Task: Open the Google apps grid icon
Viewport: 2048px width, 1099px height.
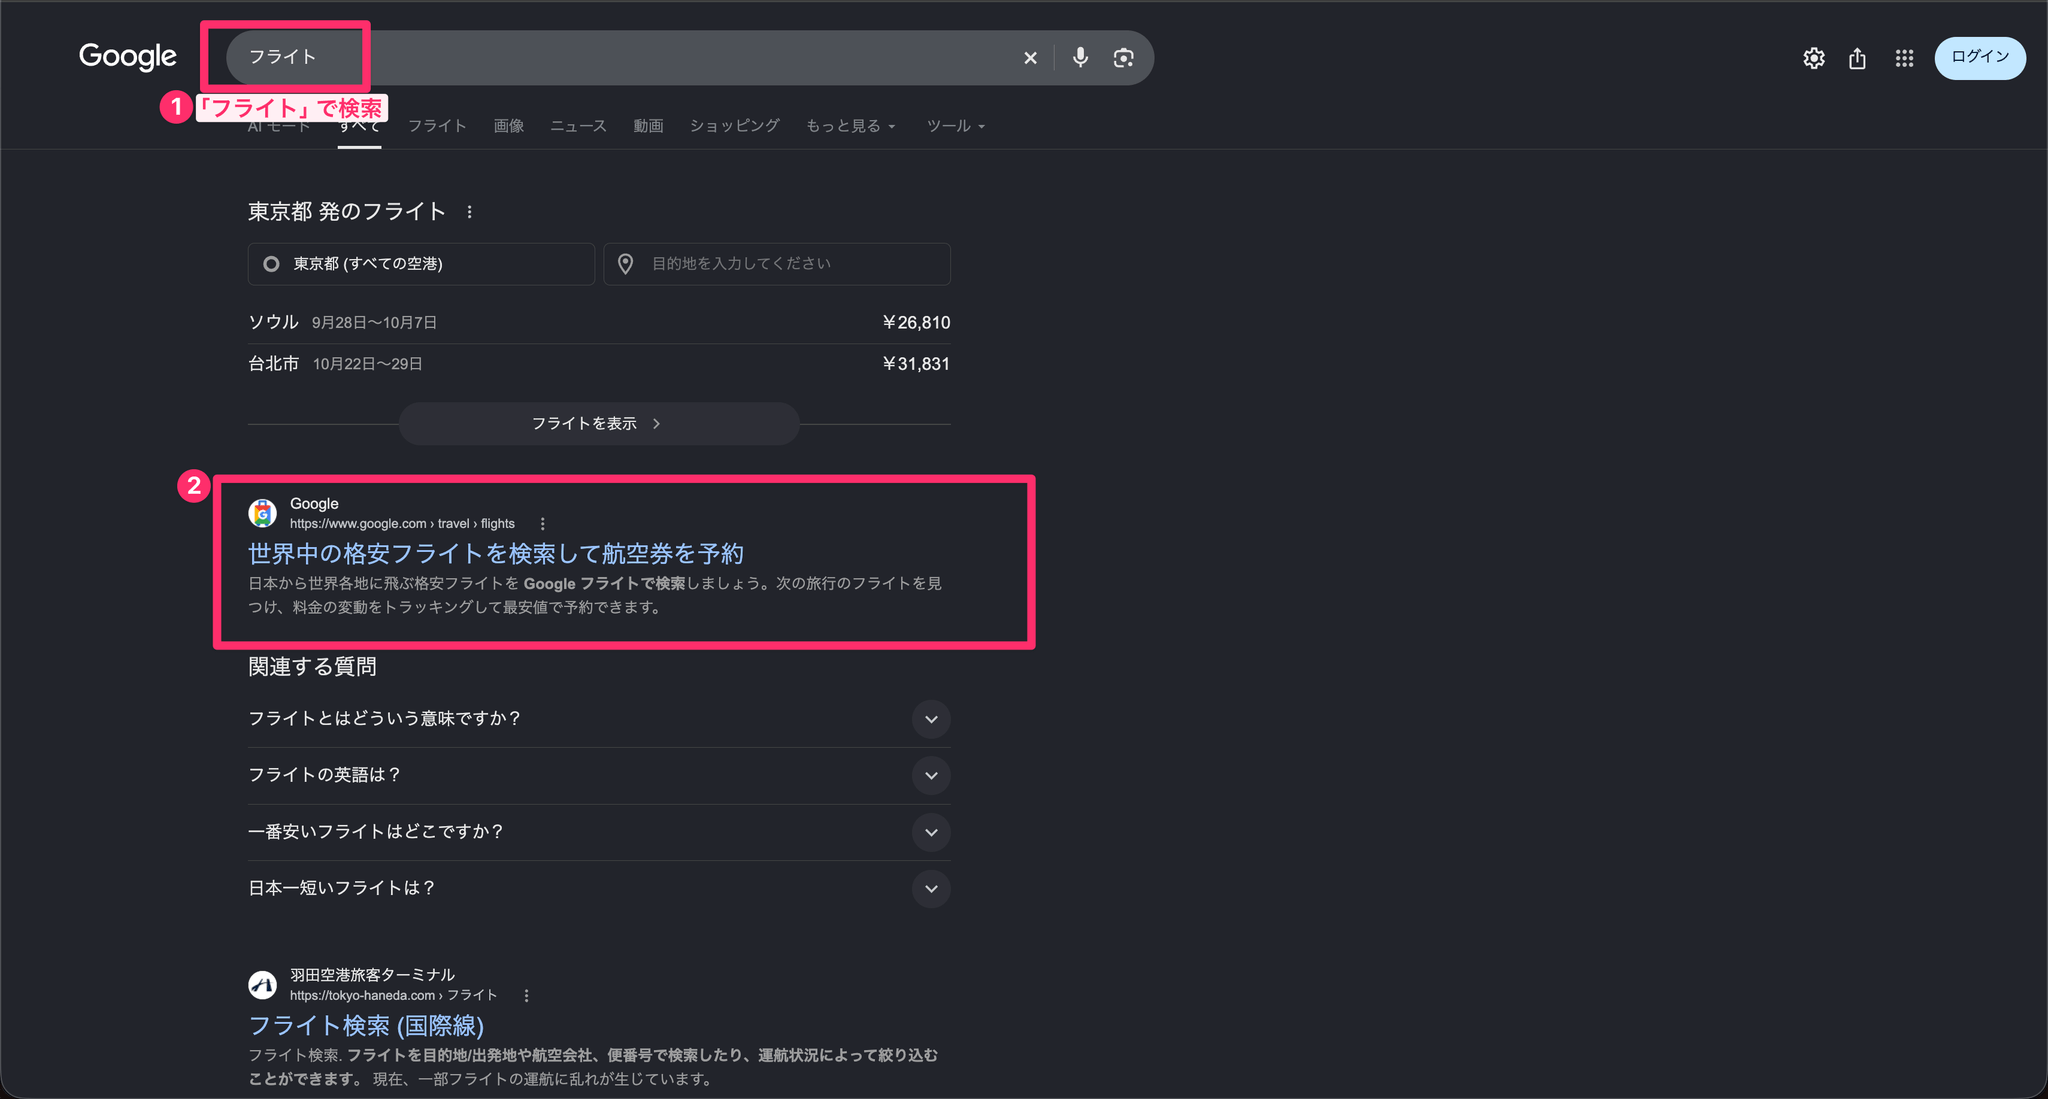Action: (x=1904, y=58)
